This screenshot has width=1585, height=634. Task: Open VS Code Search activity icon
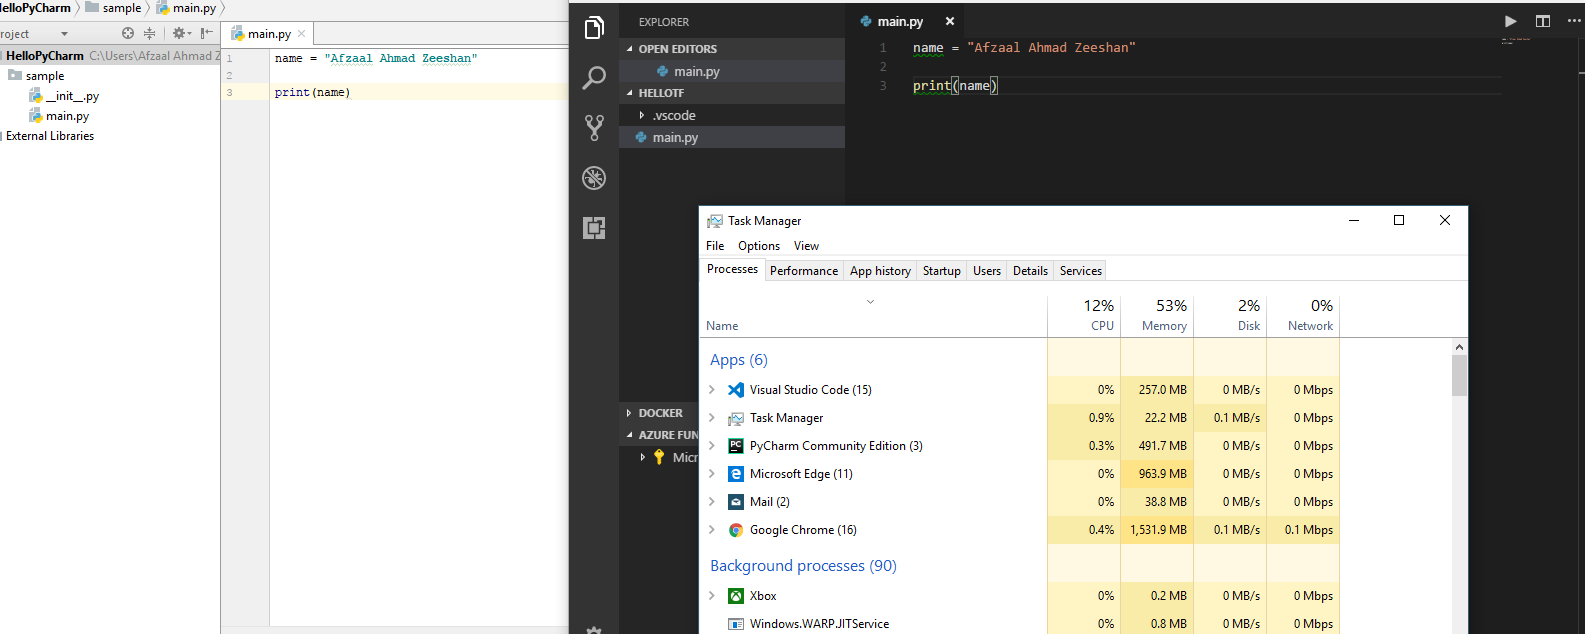click(x=594, y=77)
